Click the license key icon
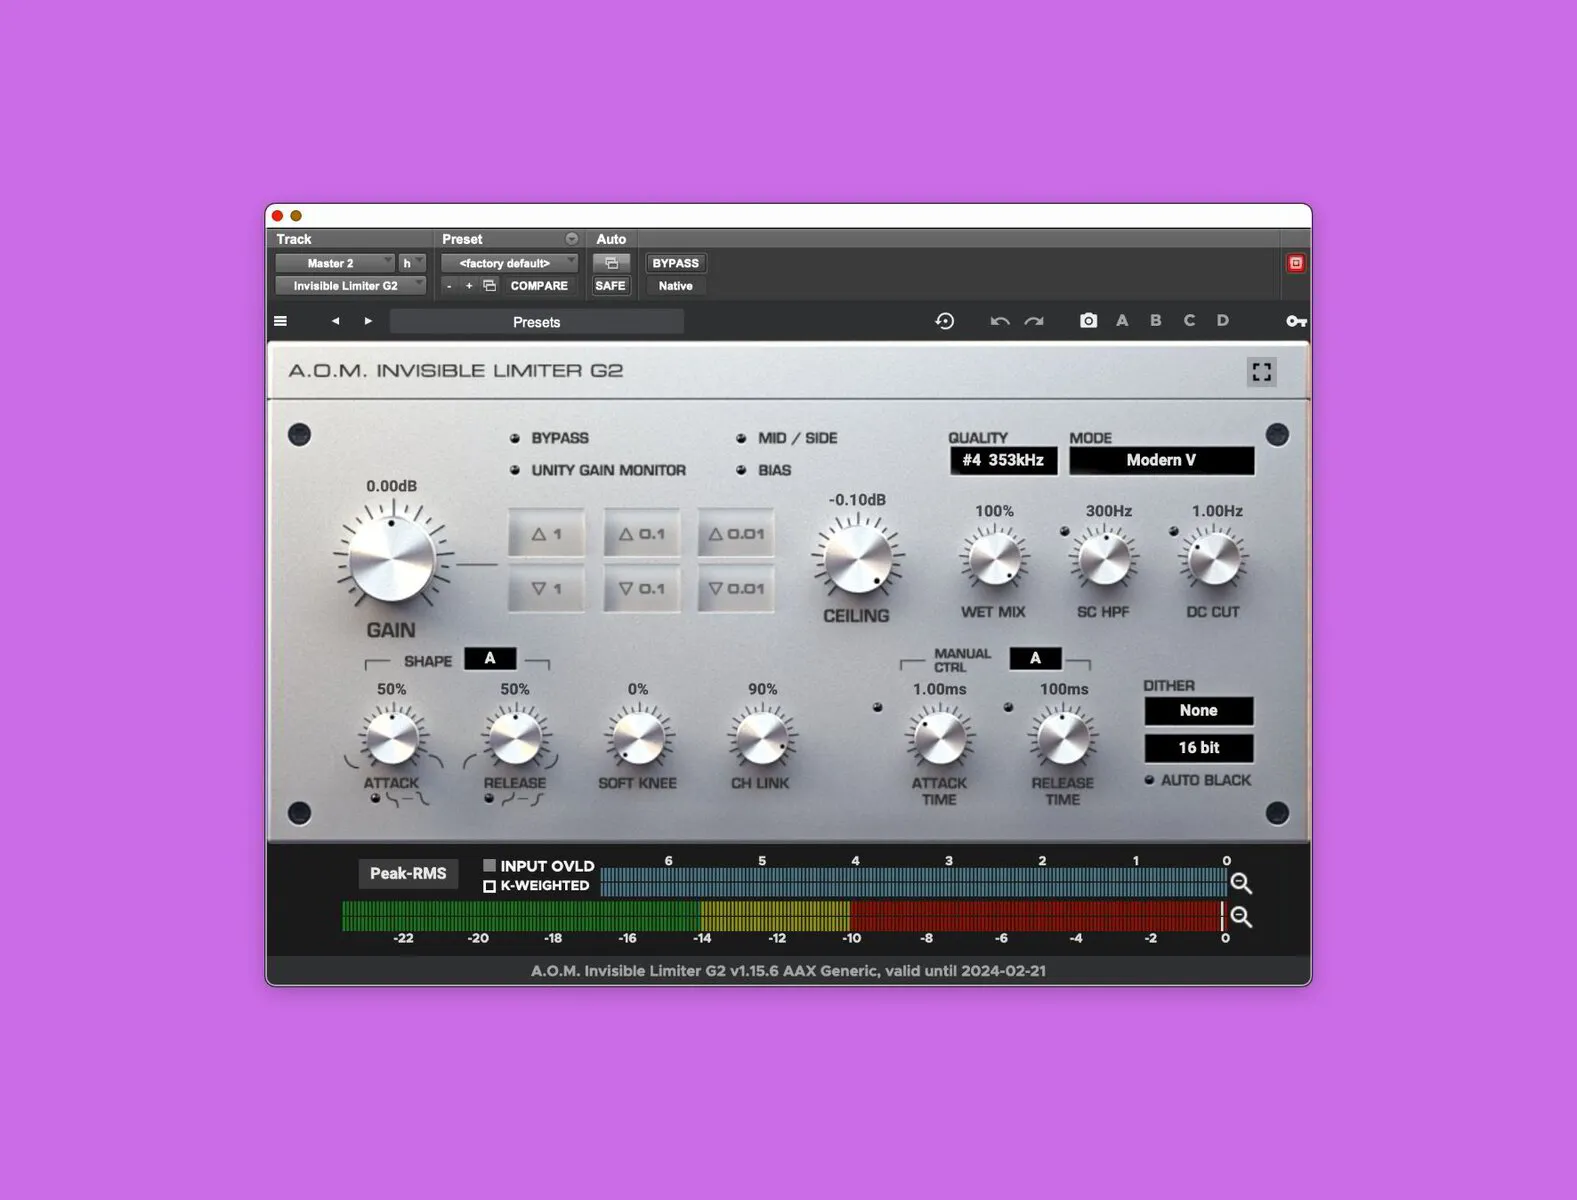 point(1296,321)
